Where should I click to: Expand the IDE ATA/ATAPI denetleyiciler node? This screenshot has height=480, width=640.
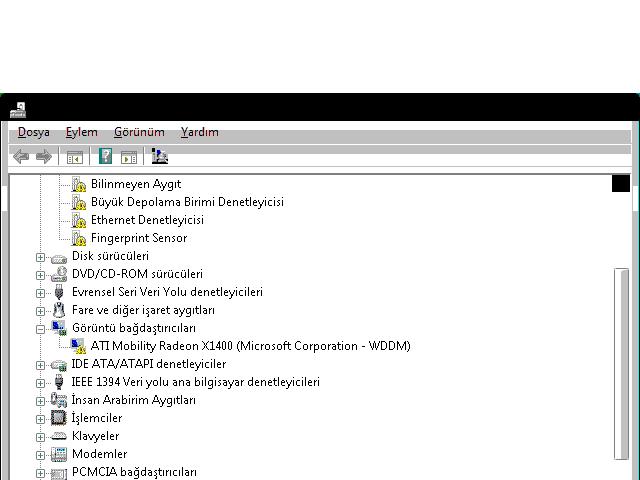(40, 365)
